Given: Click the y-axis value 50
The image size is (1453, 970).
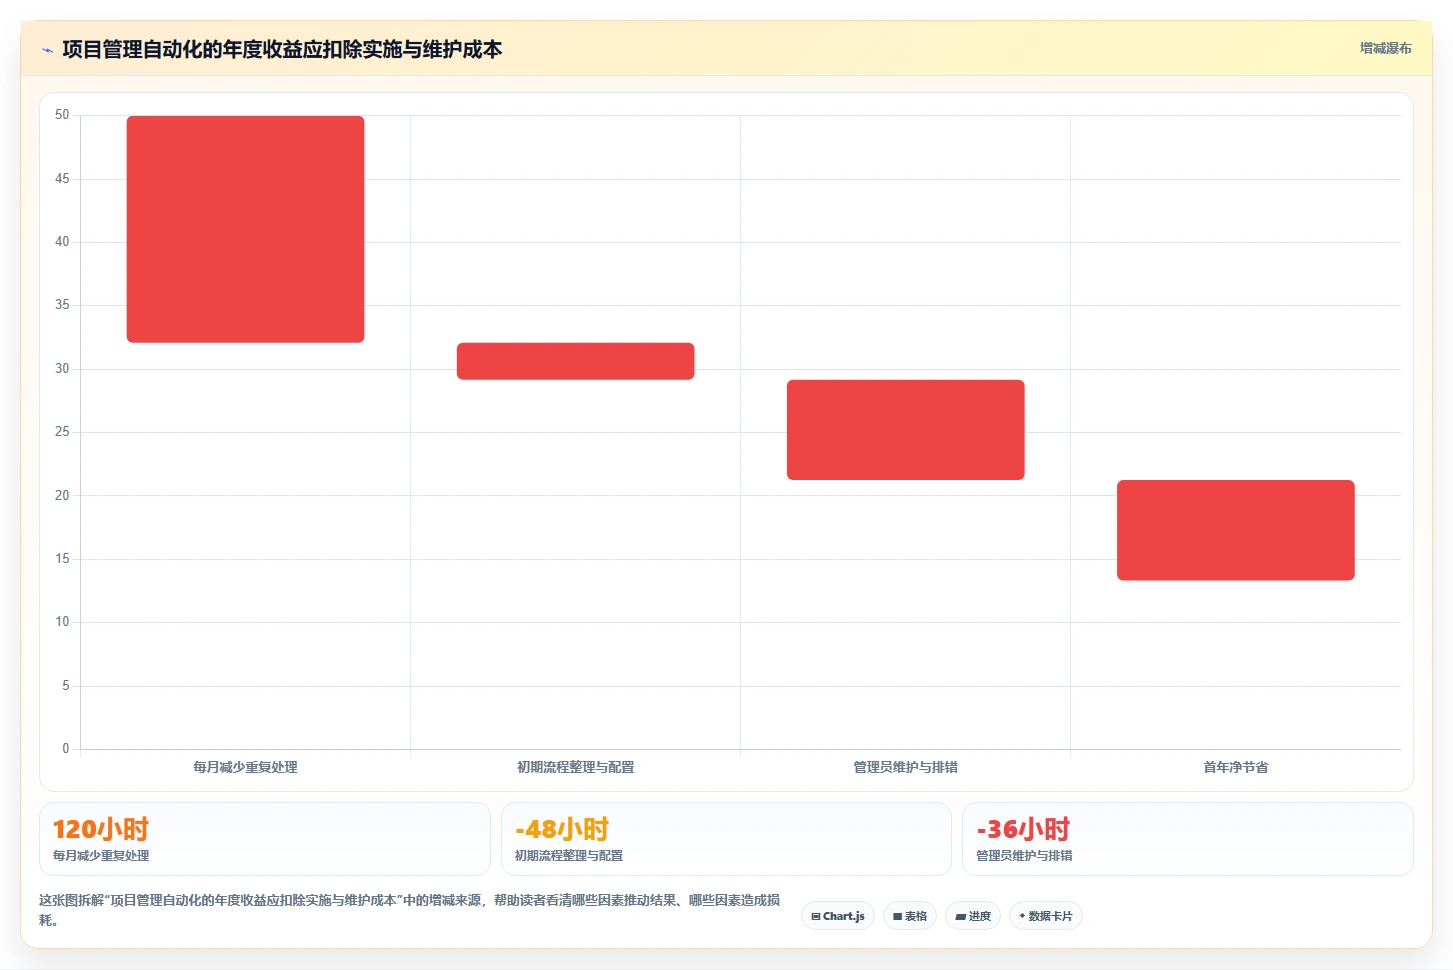Looking at the screenshot, I should point(62,115).
